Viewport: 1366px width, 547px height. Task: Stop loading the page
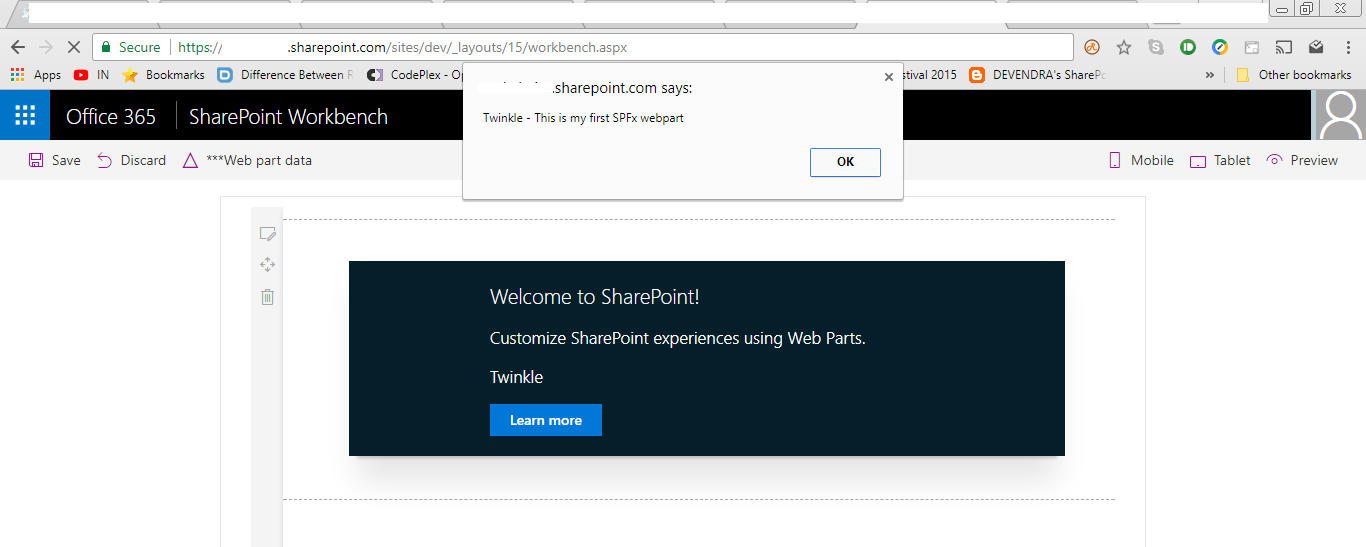[x=73, y=47]
